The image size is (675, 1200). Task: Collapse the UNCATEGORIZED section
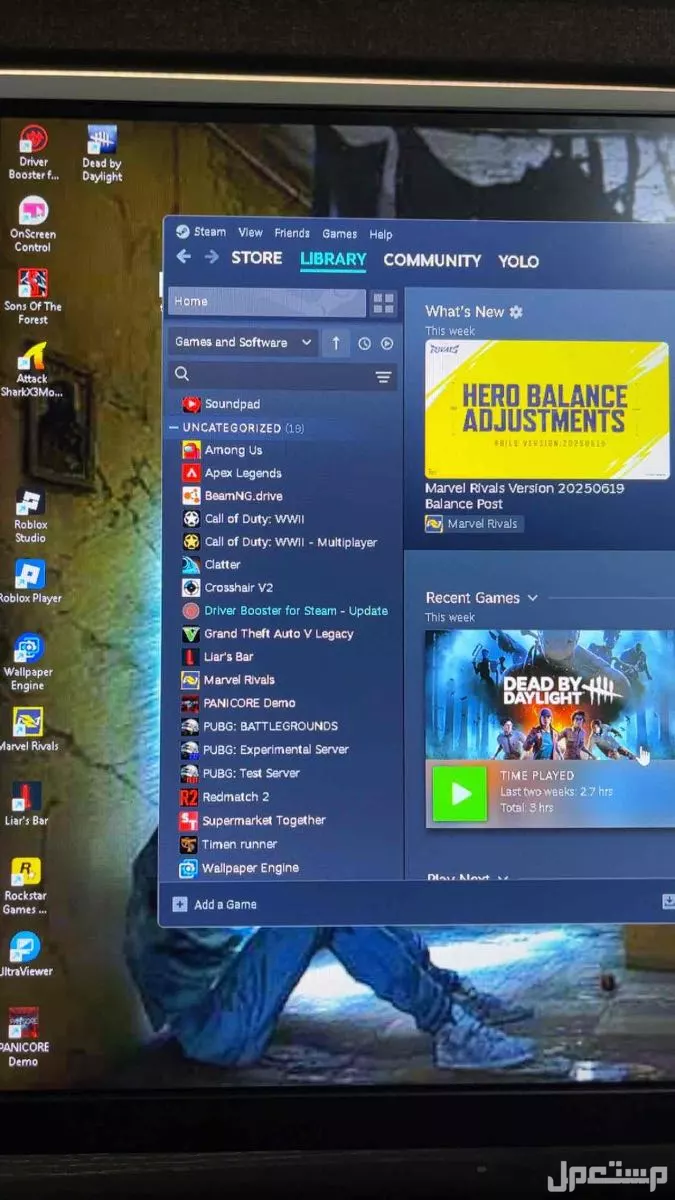(174, 428)
